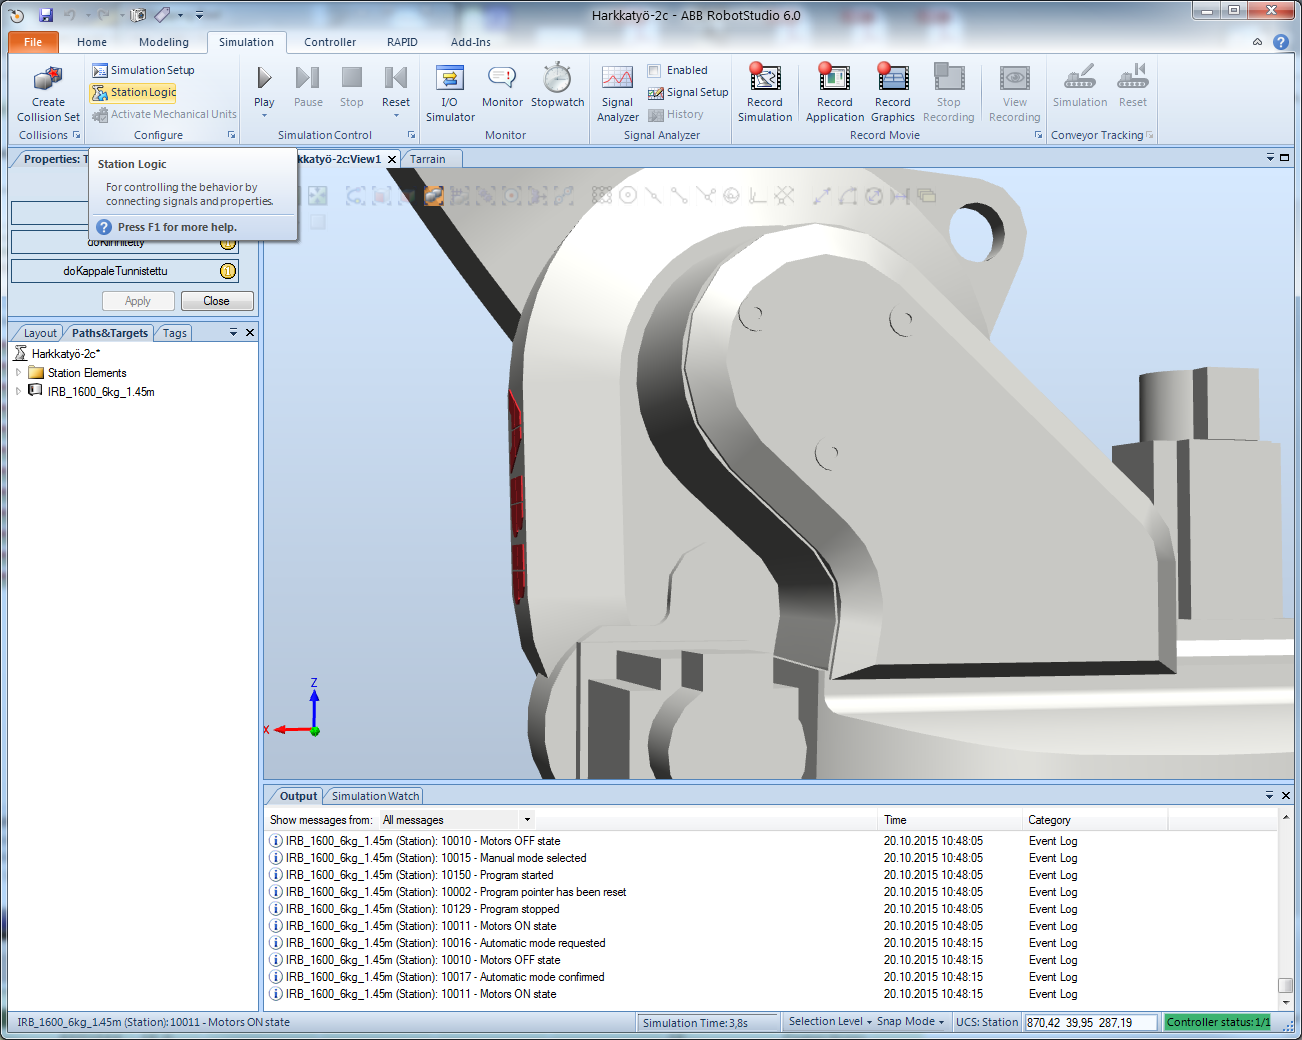Open Signal Setup
The height and width of the screenshot is (1040, 1302).
688,92
